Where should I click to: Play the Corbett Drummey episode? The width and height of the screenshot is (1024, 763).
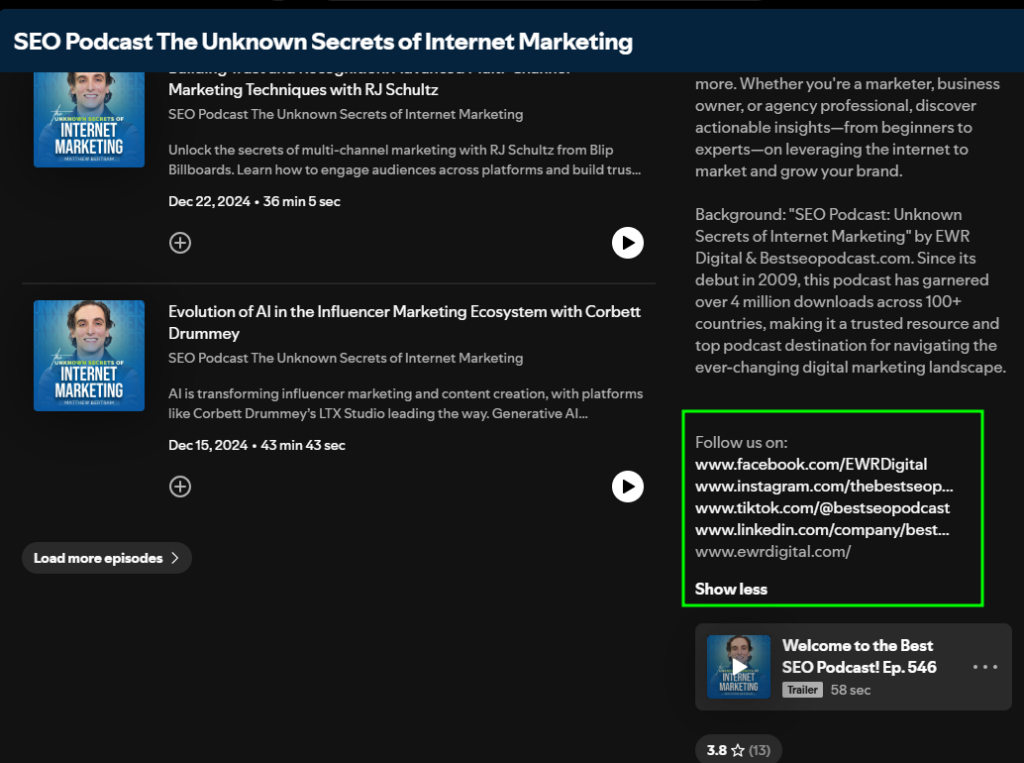(x=627, y=487)
